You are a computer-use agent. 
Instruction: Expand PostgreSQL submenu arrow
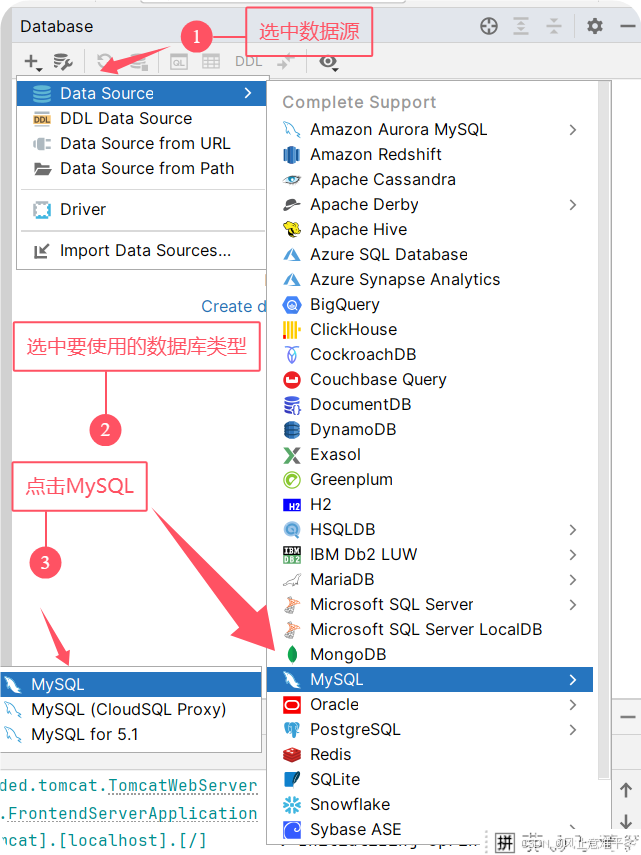572,730
